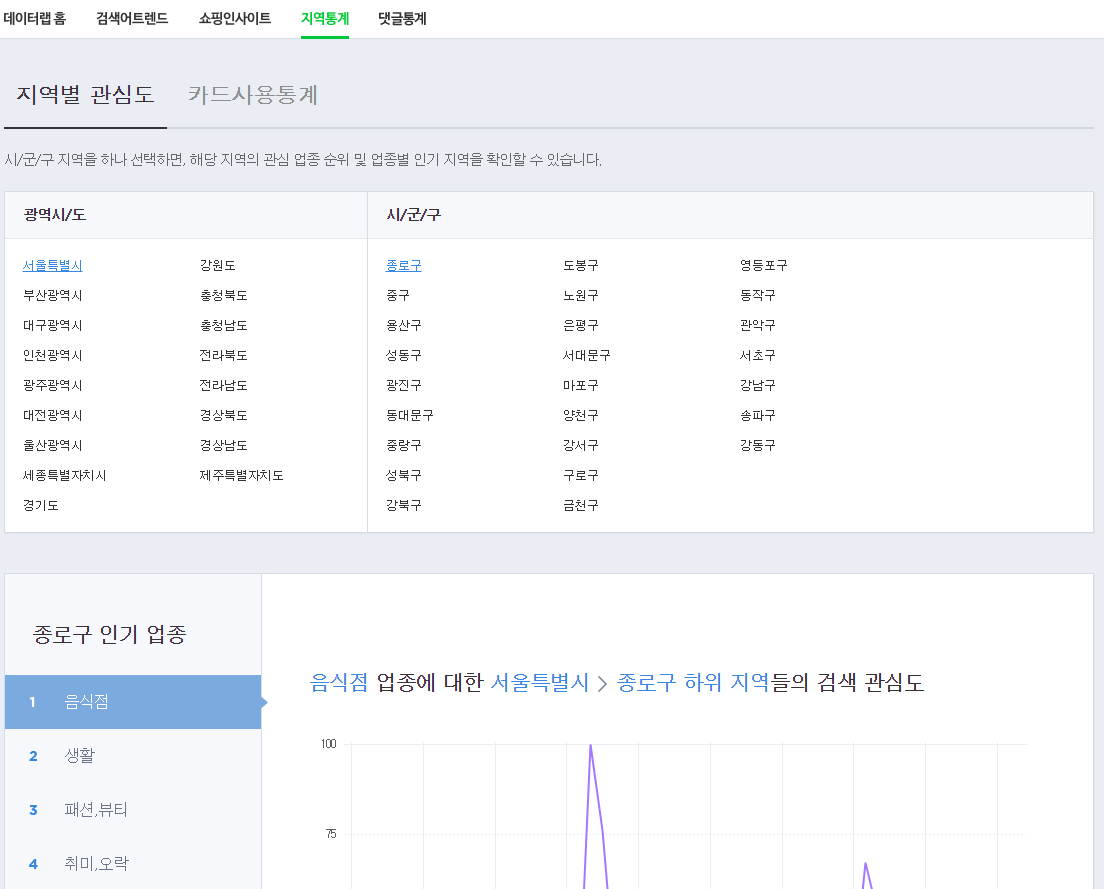Choose 제주특별자치도 province

pyautogui.click(x=241, y=476)
